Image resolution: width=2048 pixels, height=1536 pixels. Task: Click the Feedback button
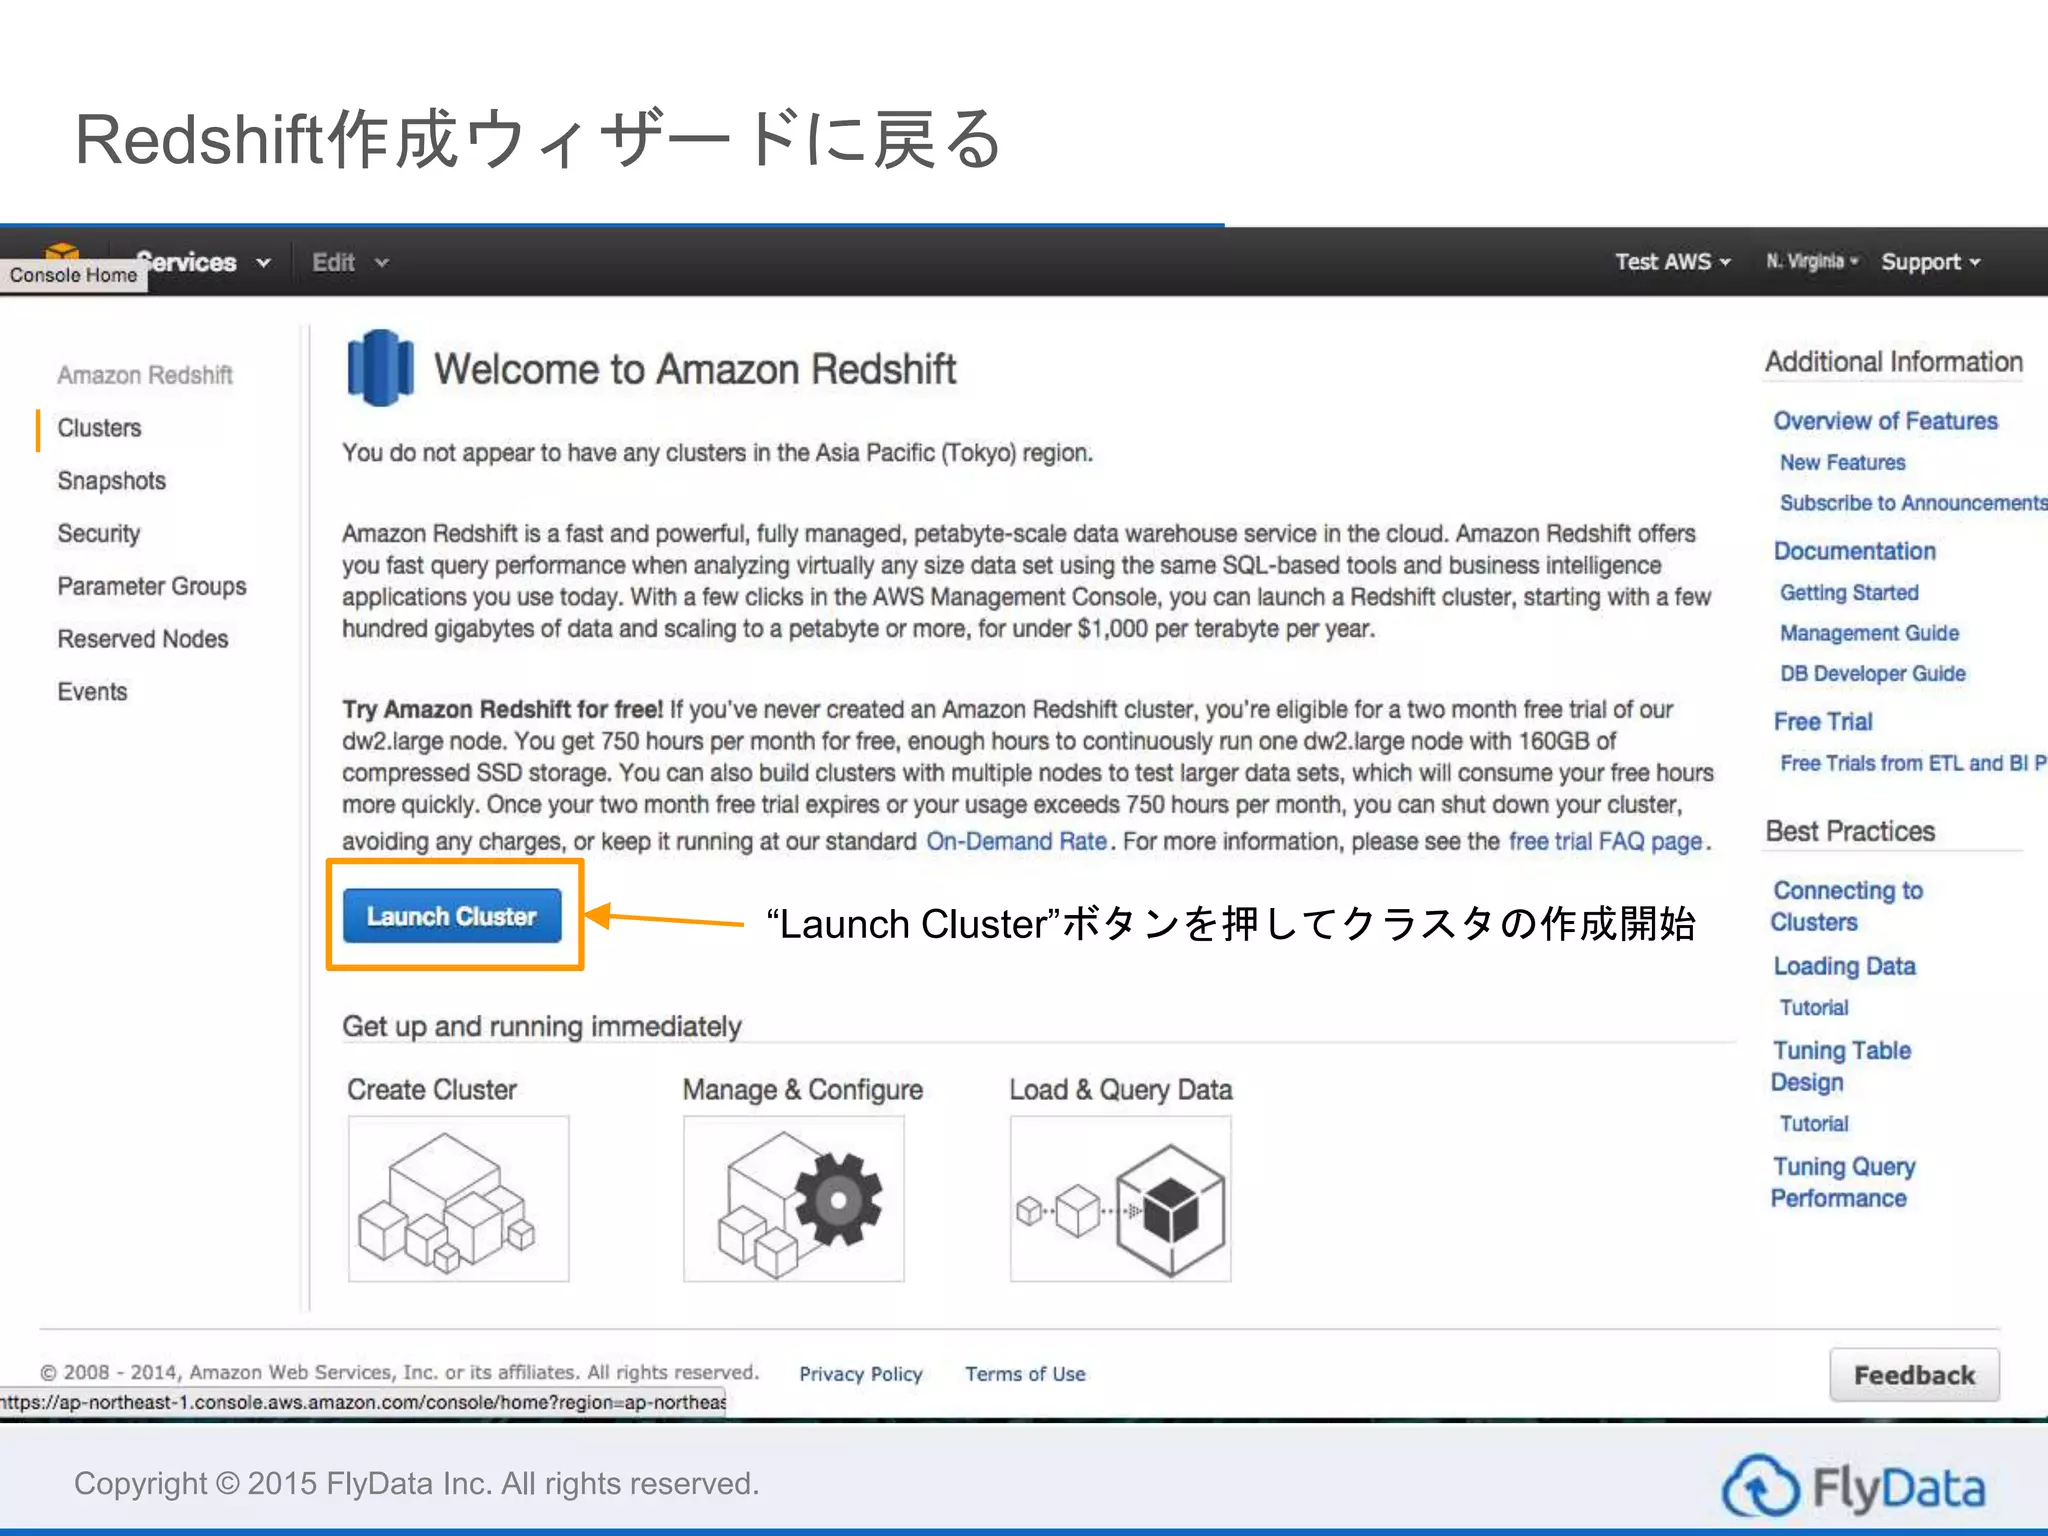1914,1375
